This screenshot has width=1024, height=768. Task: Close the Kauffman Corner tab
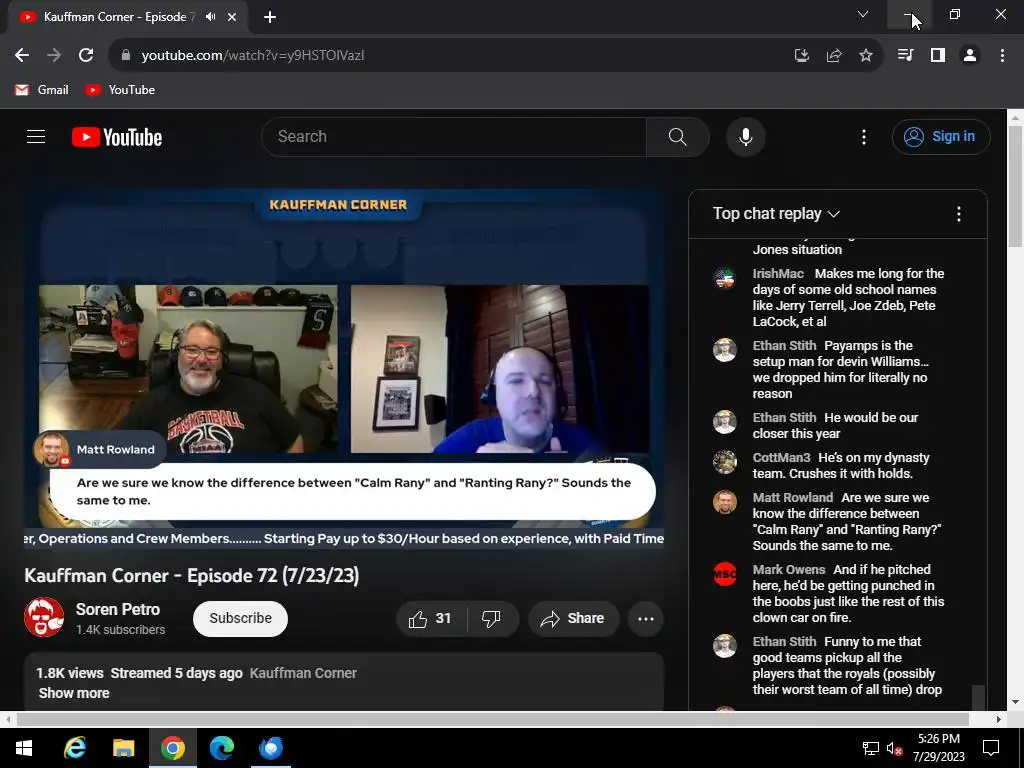click(x=232, y=17)
